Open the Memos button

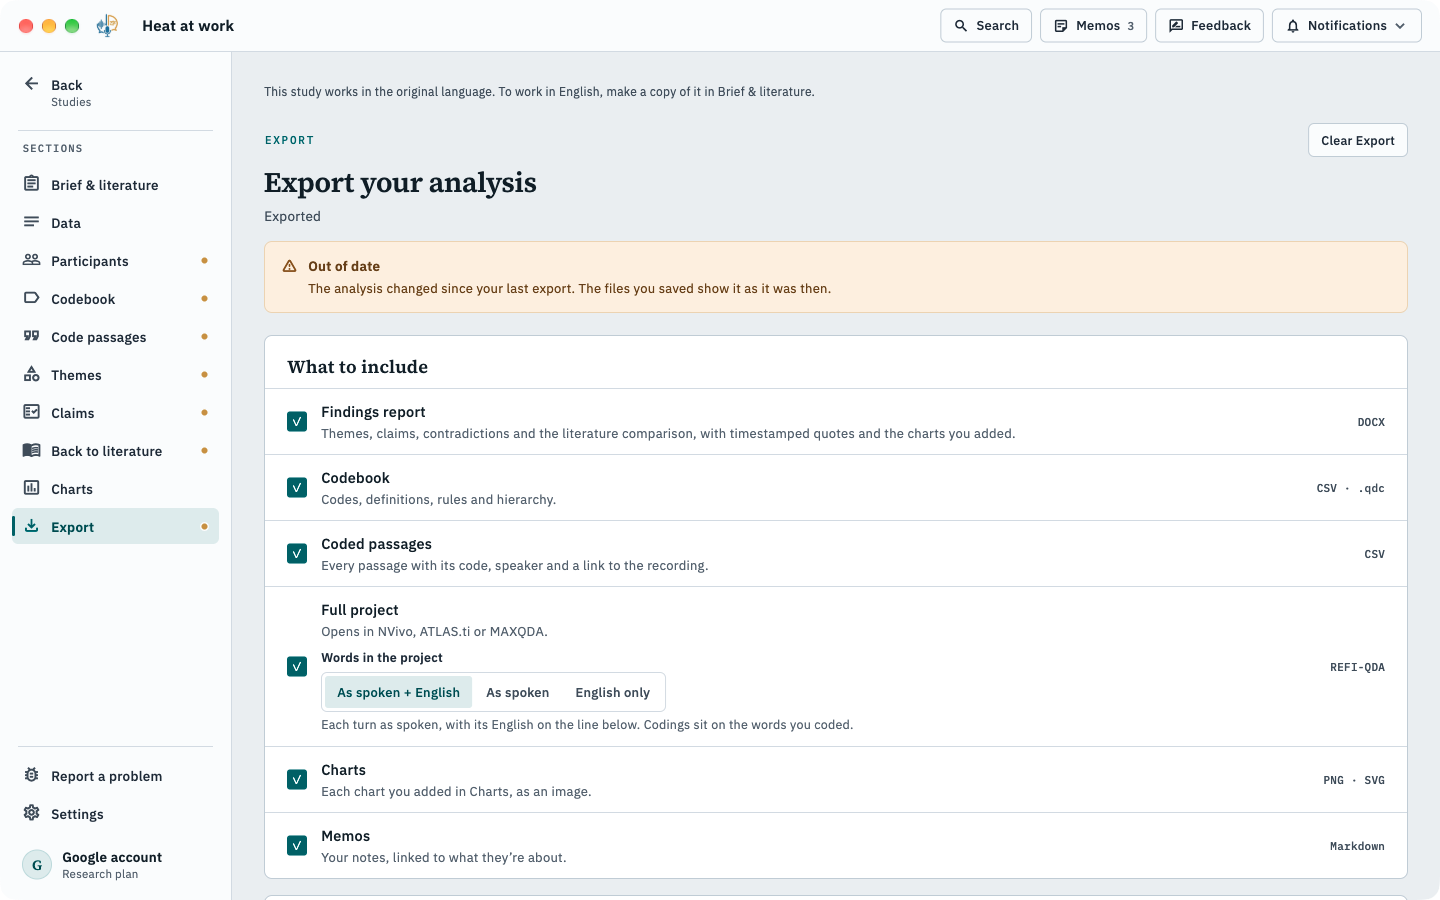click(x=1094, y=26)
